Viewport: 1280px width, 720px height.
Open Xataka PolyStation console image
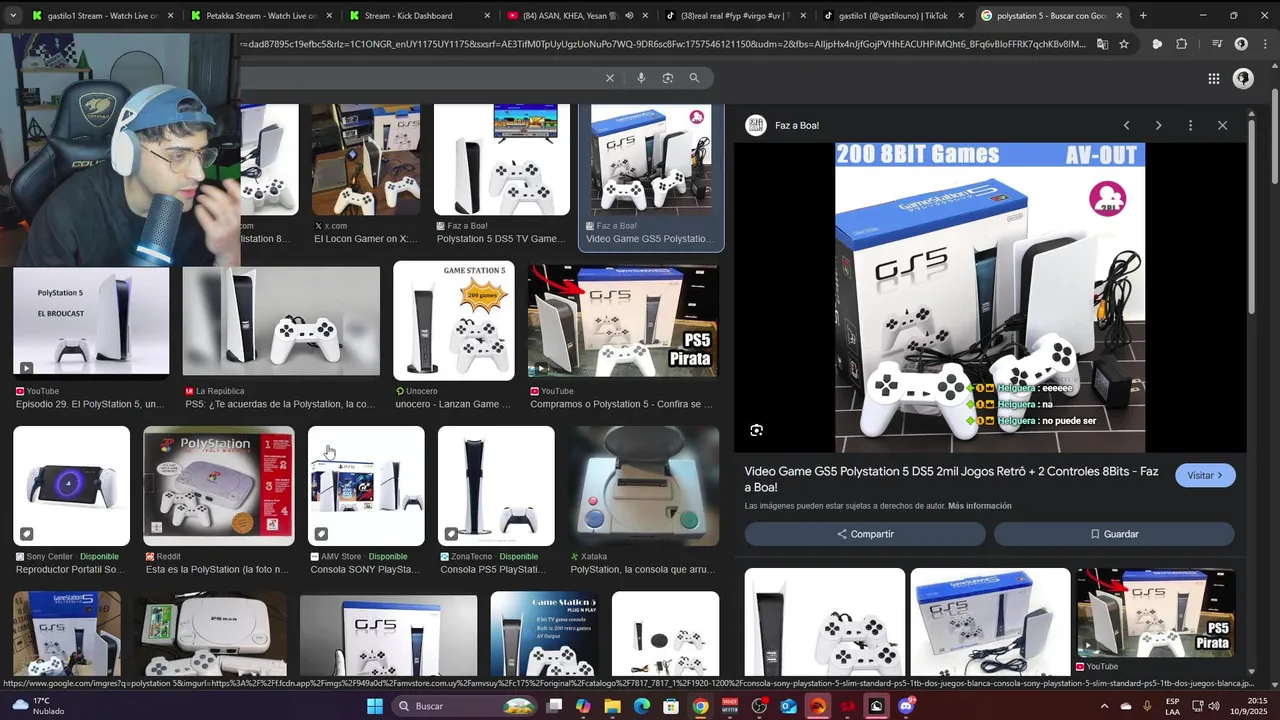(x=645, y=486)
